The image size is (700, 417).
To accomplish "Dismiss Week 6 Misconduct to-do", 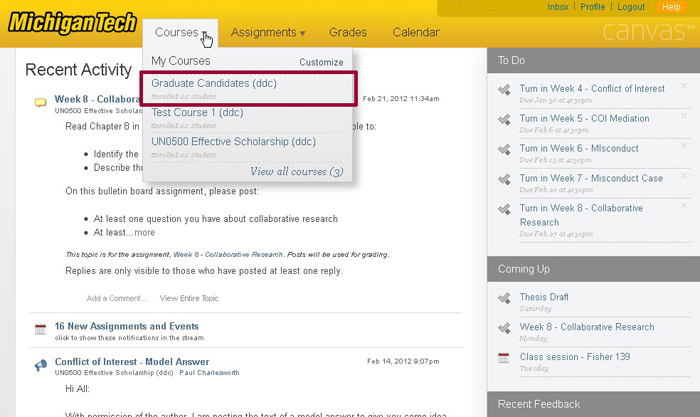I will pos(683,146).
